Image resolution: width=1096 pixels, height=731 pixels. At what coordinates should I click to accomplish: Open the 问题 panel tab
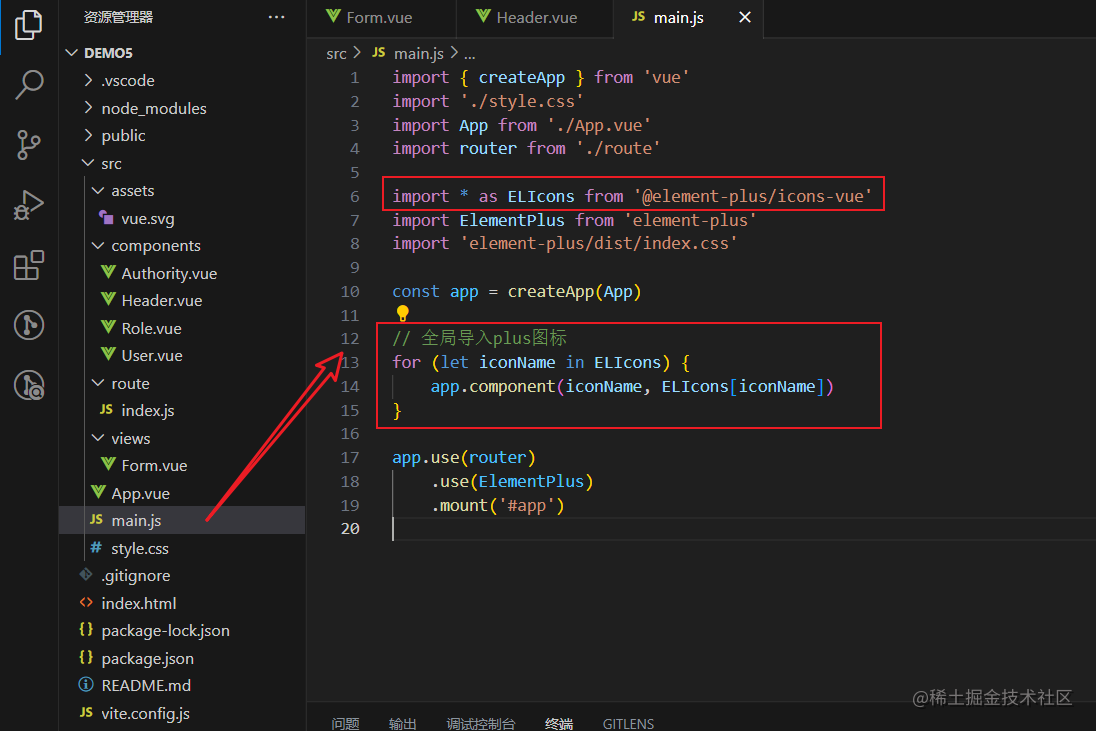[x=345, y=723]
